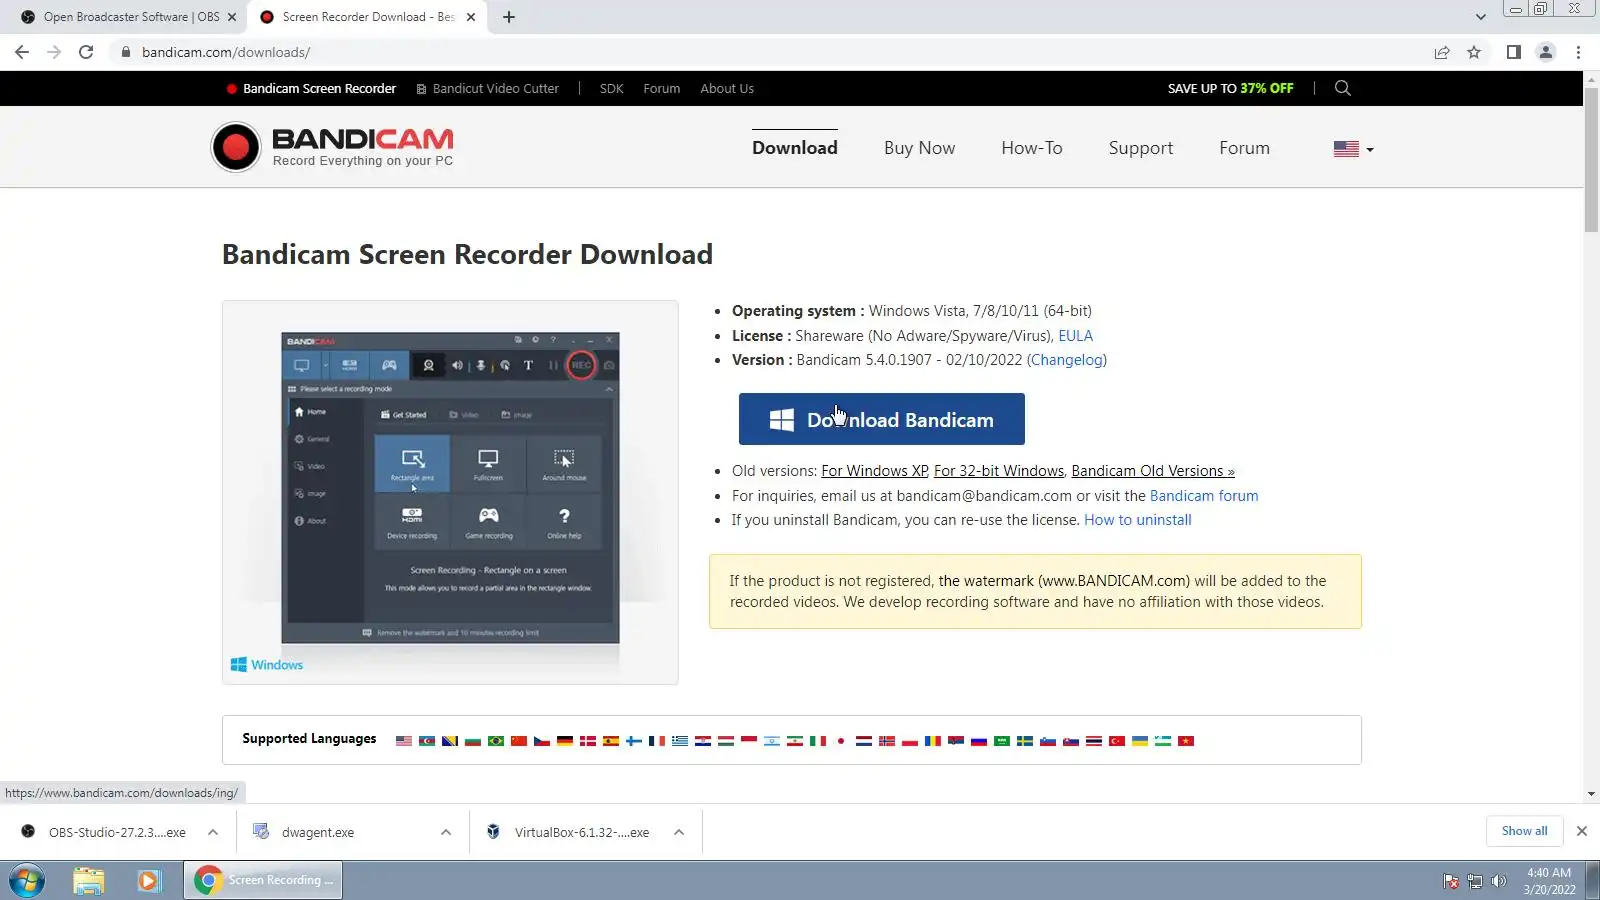This screenshot has width=1600, height=900.
Task: Open the How-To navigation item
Action: 1032,148
